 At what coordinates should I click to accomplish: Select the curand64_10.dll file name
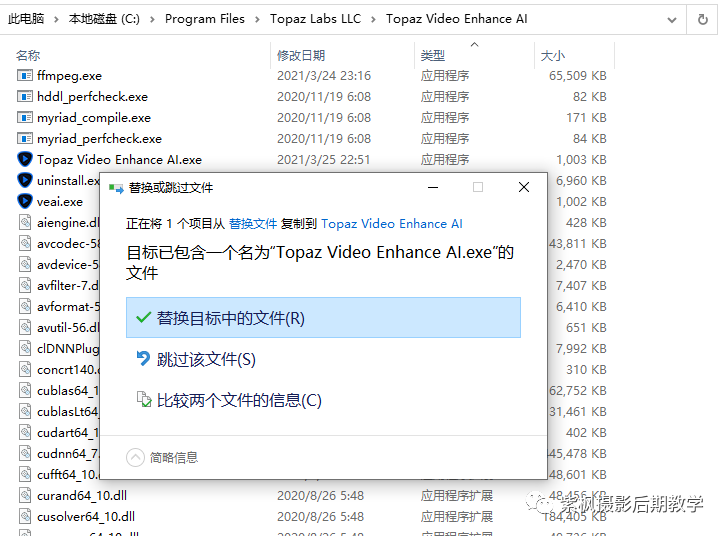click(82, 496)
